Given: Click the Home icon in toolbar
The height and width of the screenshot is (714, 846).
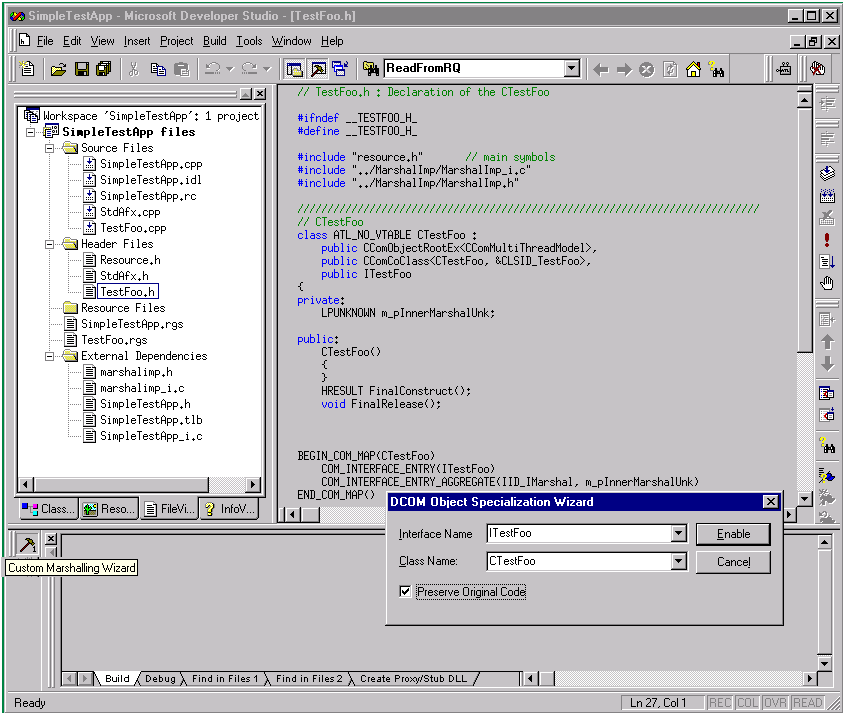Looking at the screenshot, I should click(693, 69).
